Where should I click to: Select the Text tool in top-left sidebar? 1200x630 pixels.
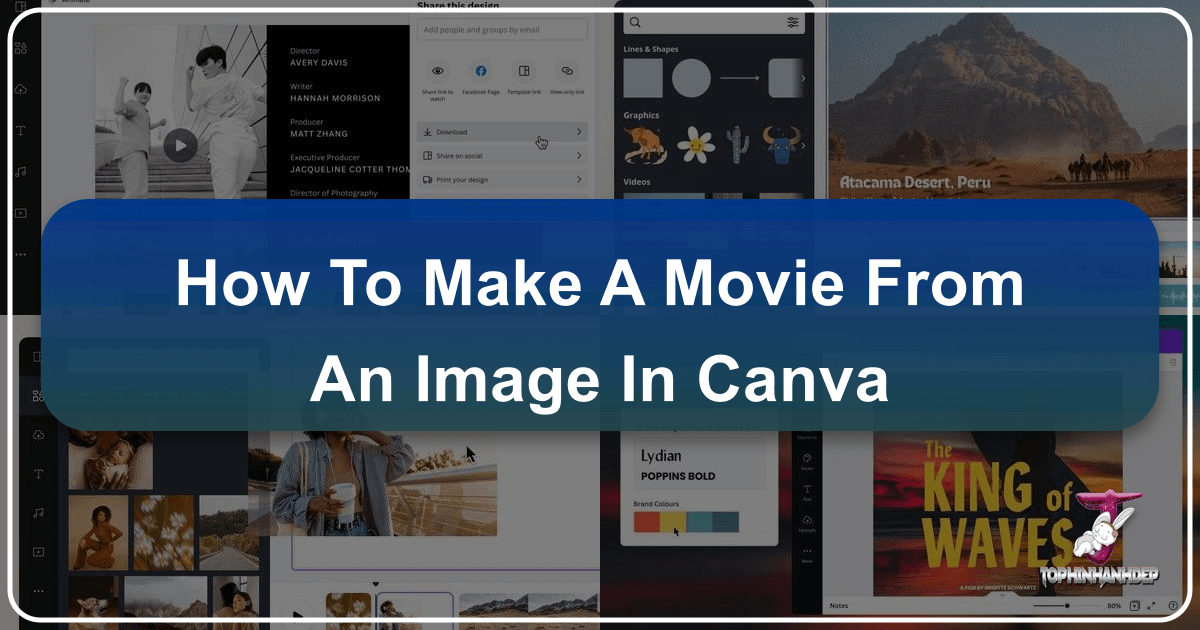(21, 130)
